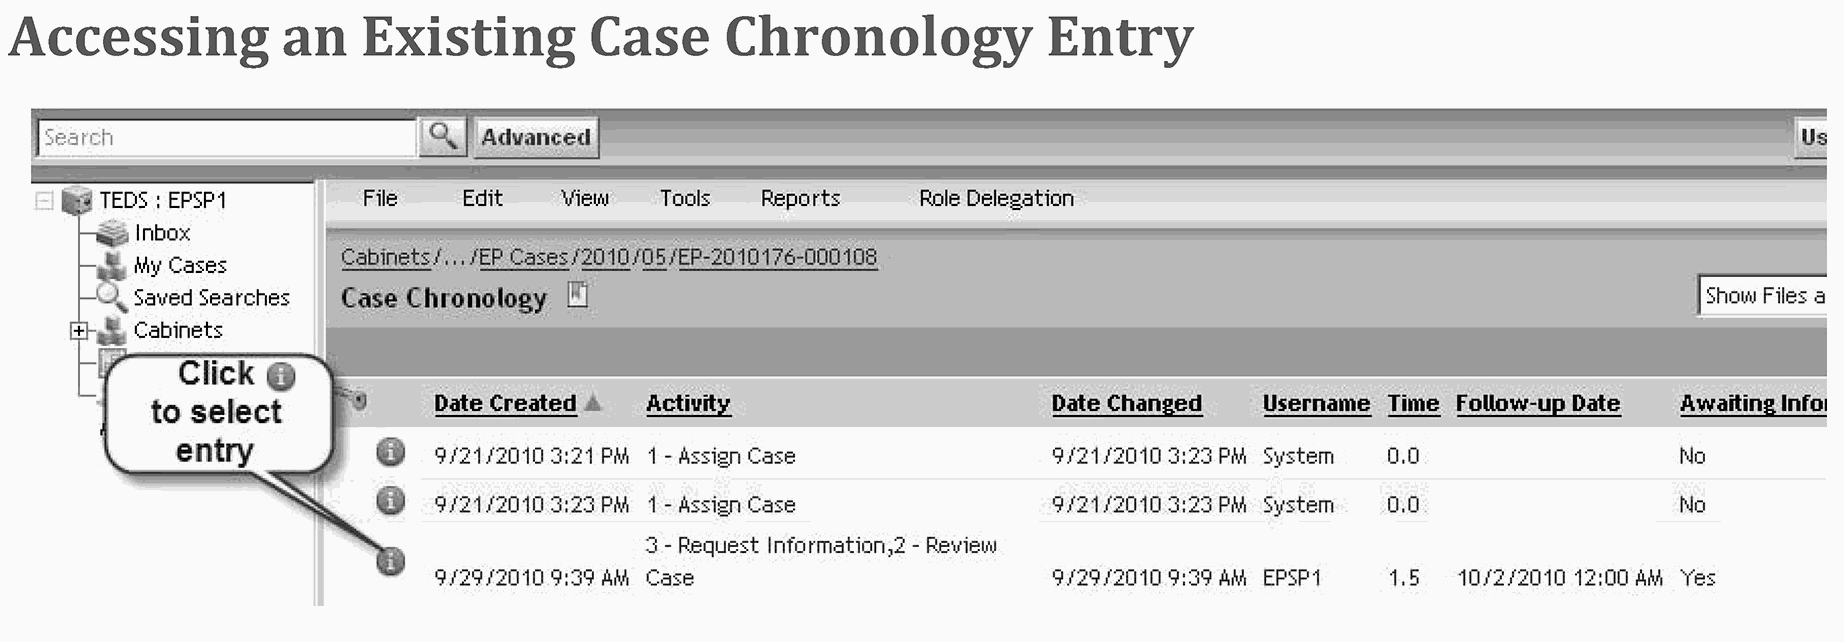This screenshot has height=642, width=1844.
Task: Open the Inbox folder icon
Action: pyautogui.click(x=112, y=233)
